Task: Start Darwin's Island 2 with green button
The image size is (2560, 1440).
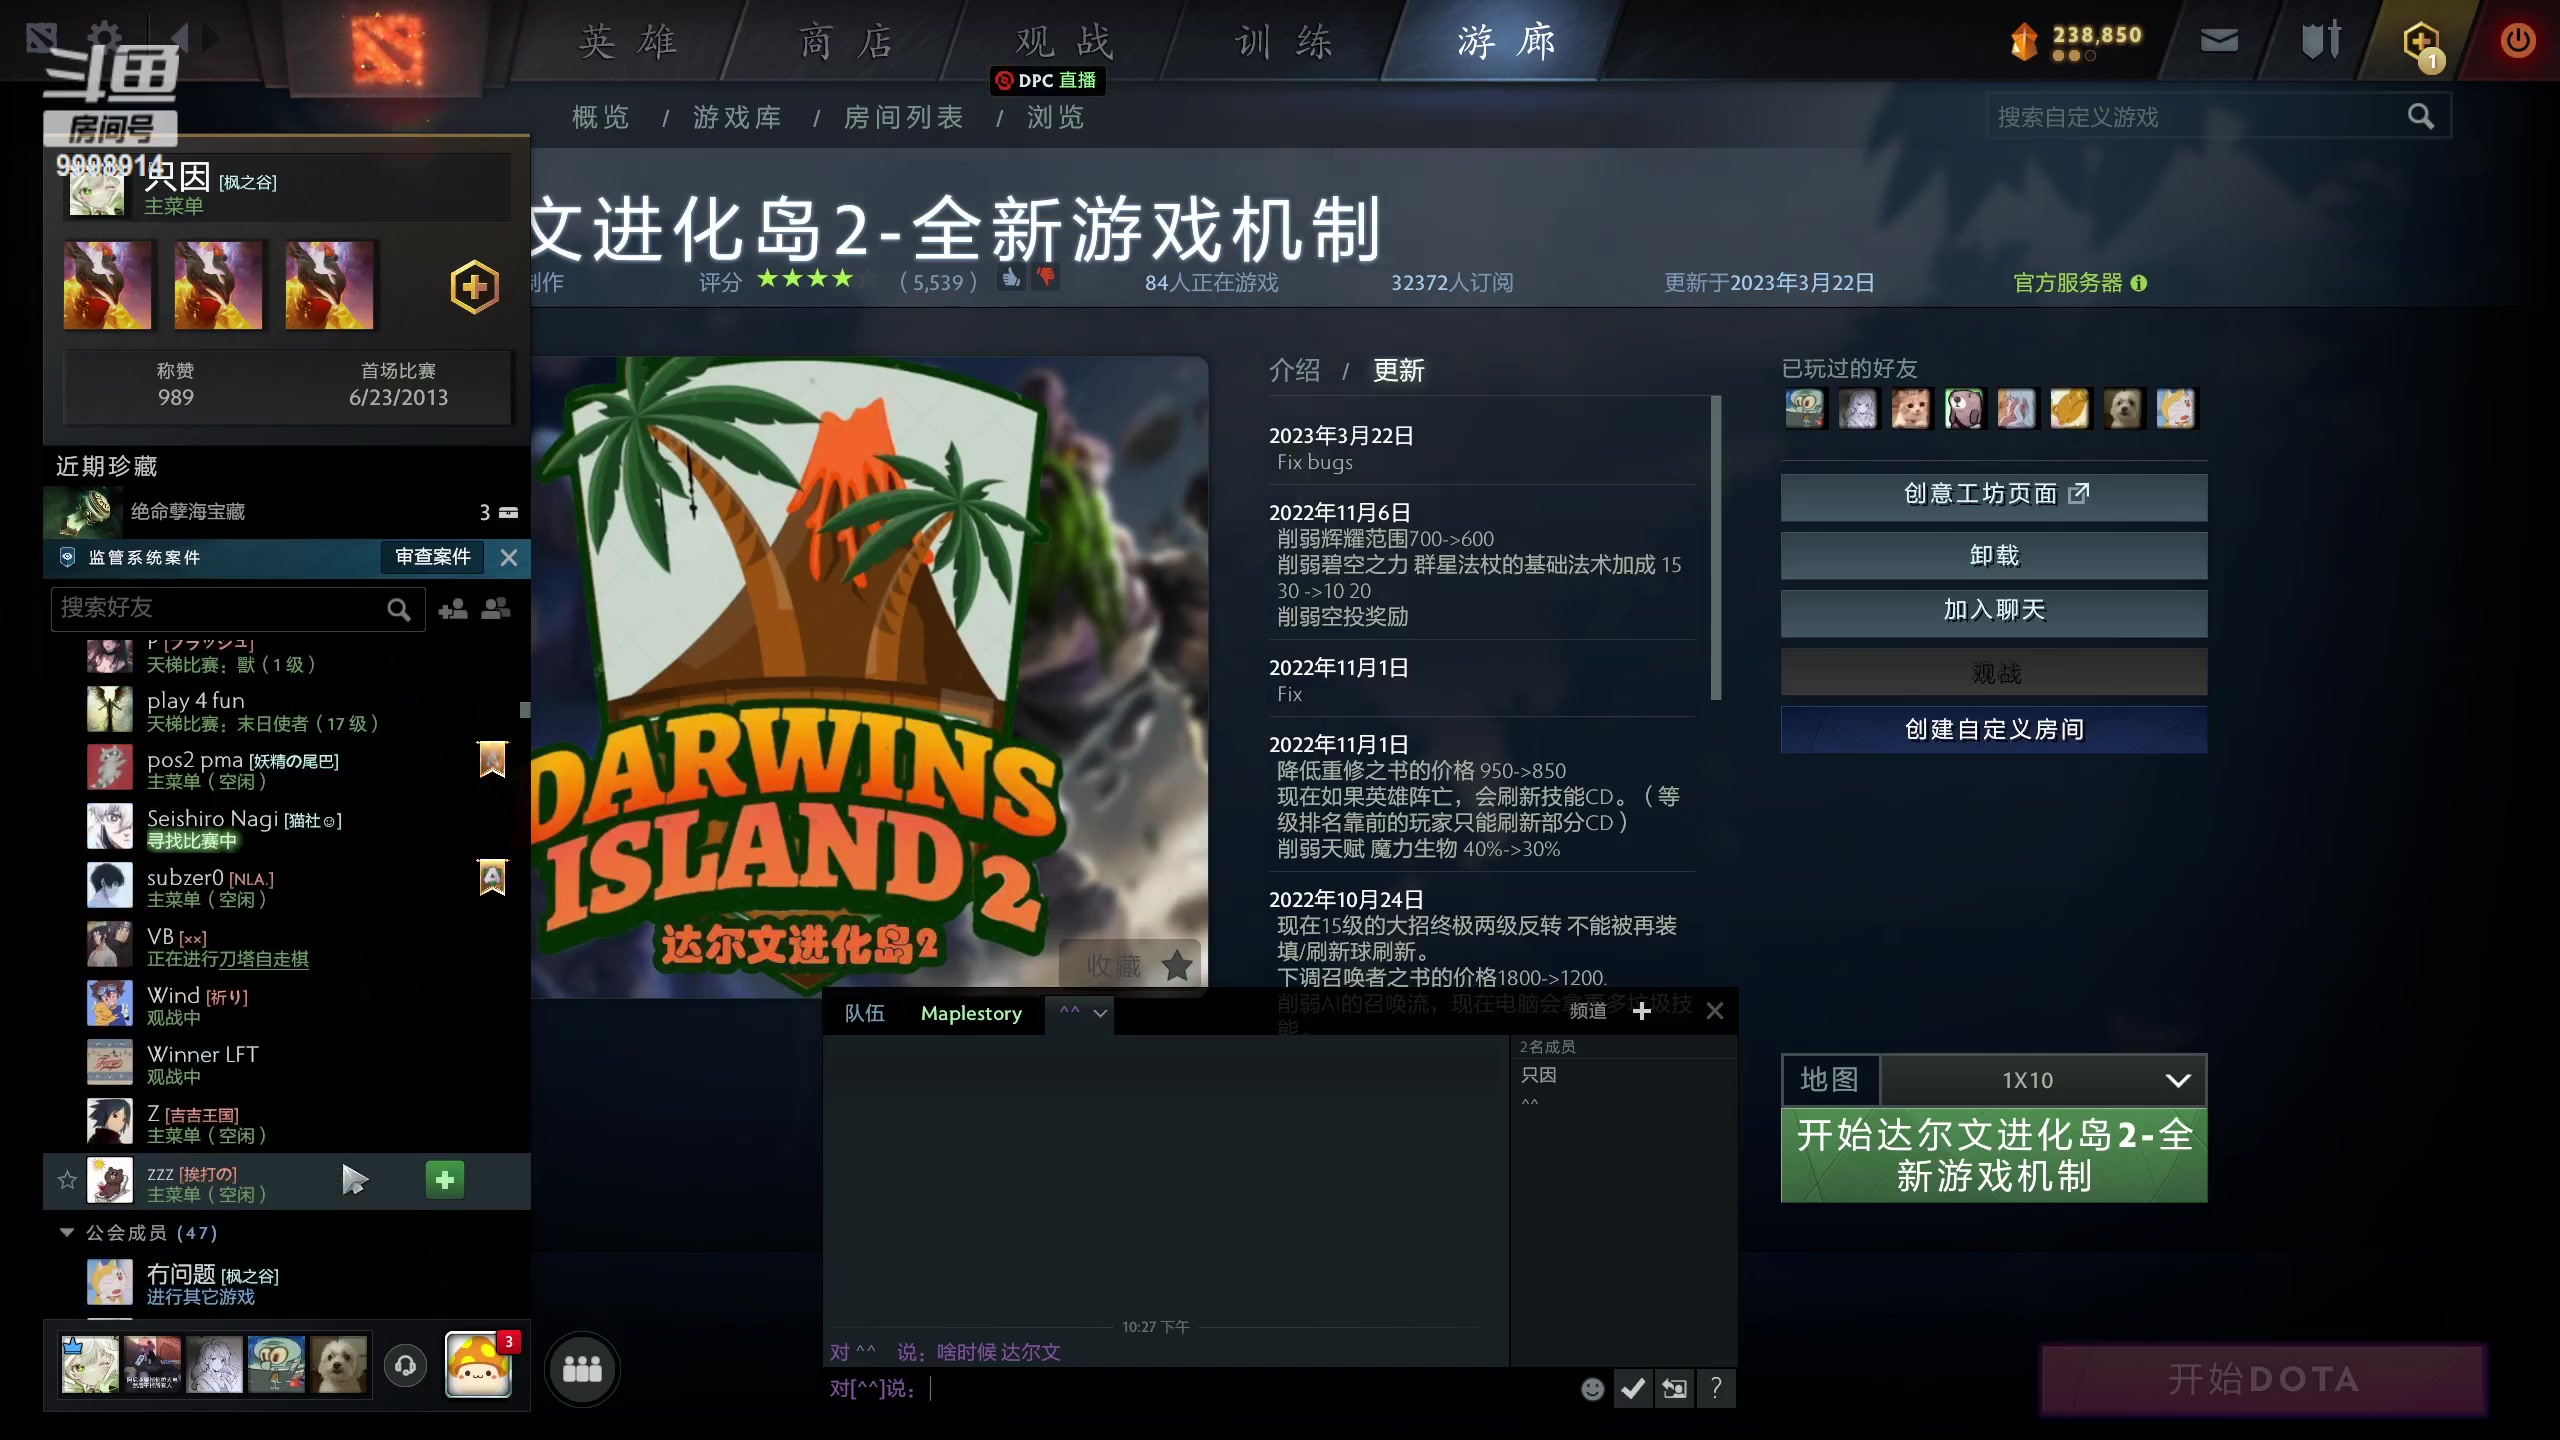Action: pos(1994,1155)
